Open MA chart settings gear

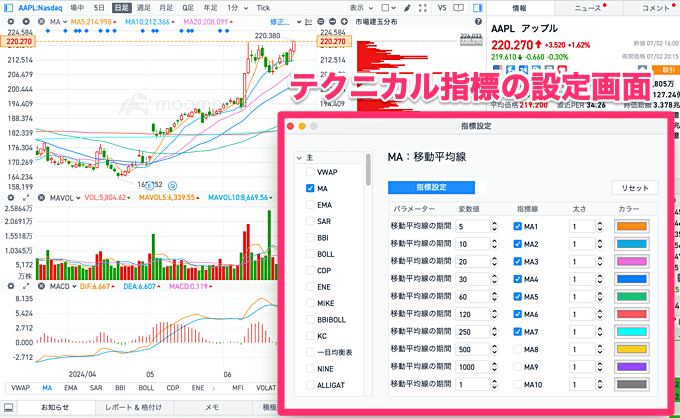pos(11,22)
